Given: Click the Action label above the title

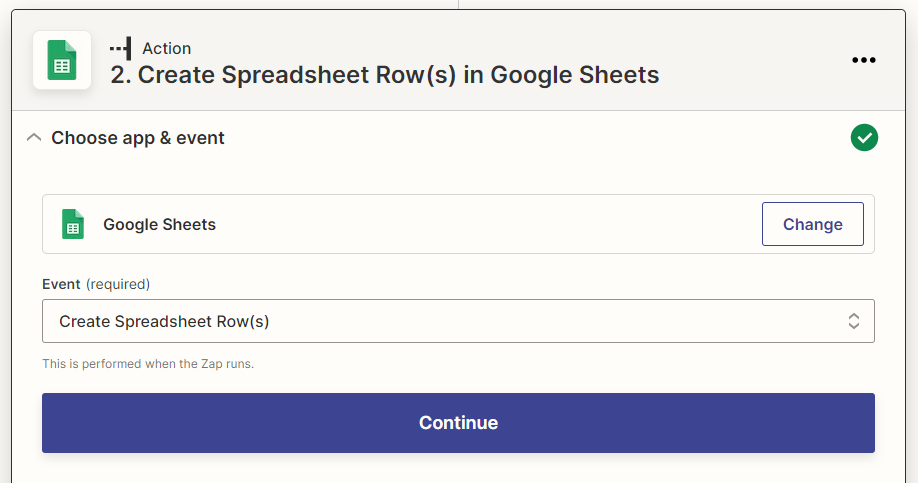Looking at the screenshot, I should (167, 49).
